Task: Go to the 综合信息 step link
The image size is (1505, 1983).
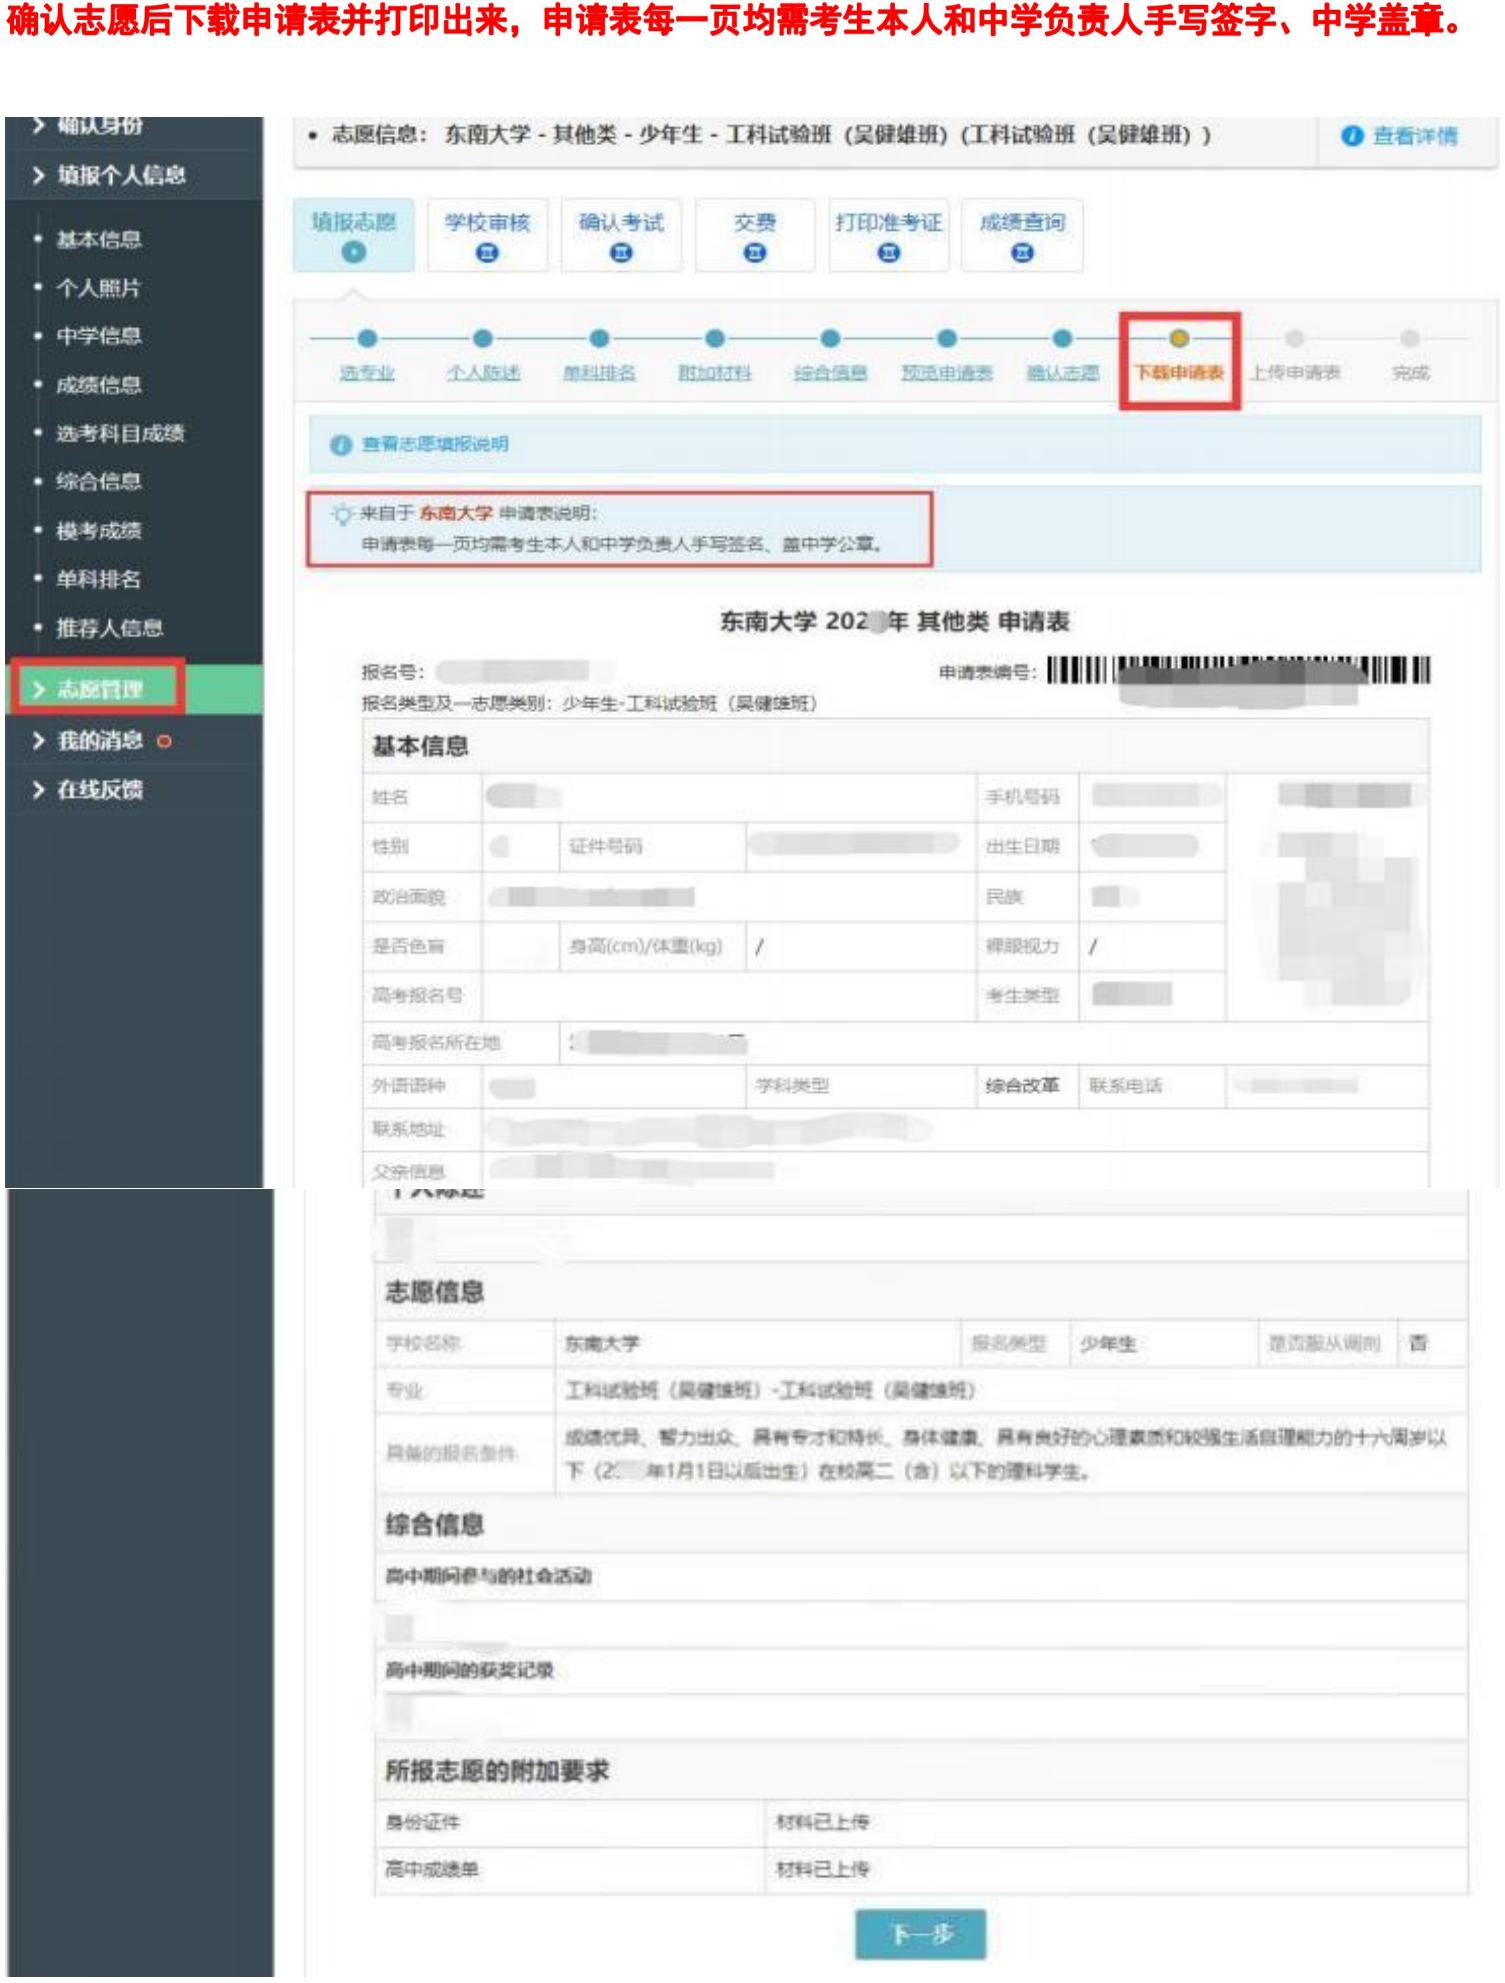Action: 831,374
